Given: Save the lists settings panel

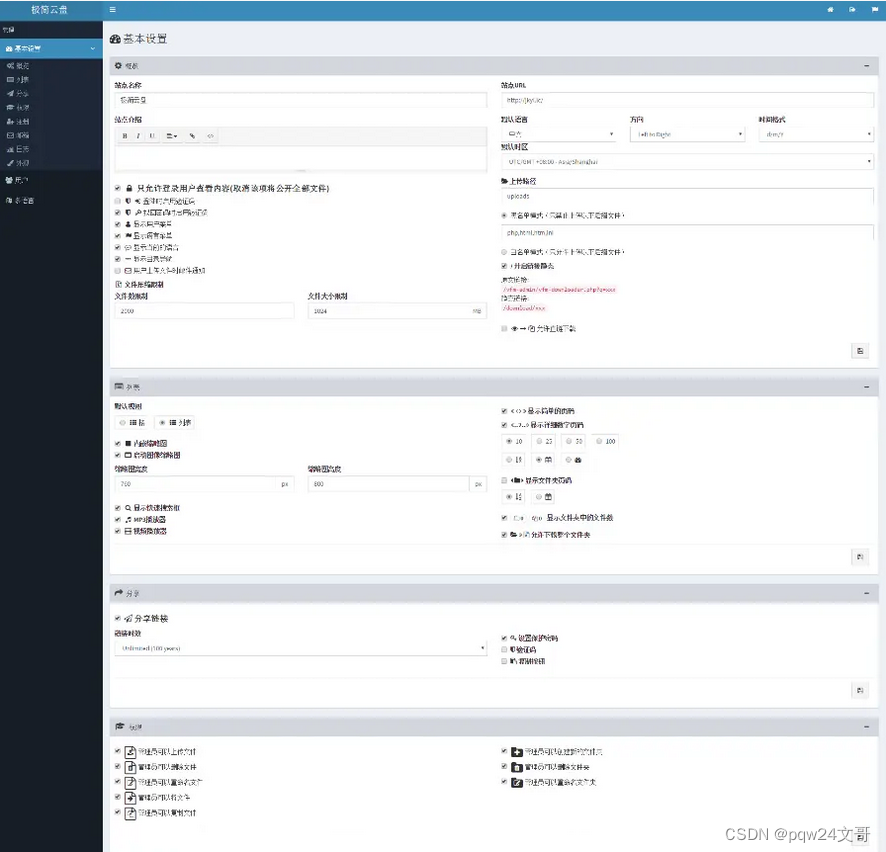Looking at the screenshot, I should coord(860,557).
